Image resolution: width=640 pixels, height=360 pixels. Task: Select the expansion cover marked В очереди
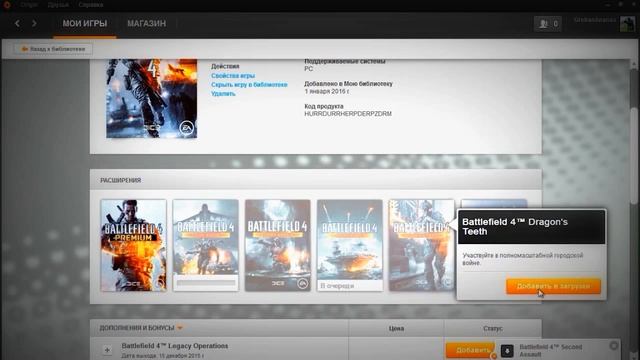point(350,245)
